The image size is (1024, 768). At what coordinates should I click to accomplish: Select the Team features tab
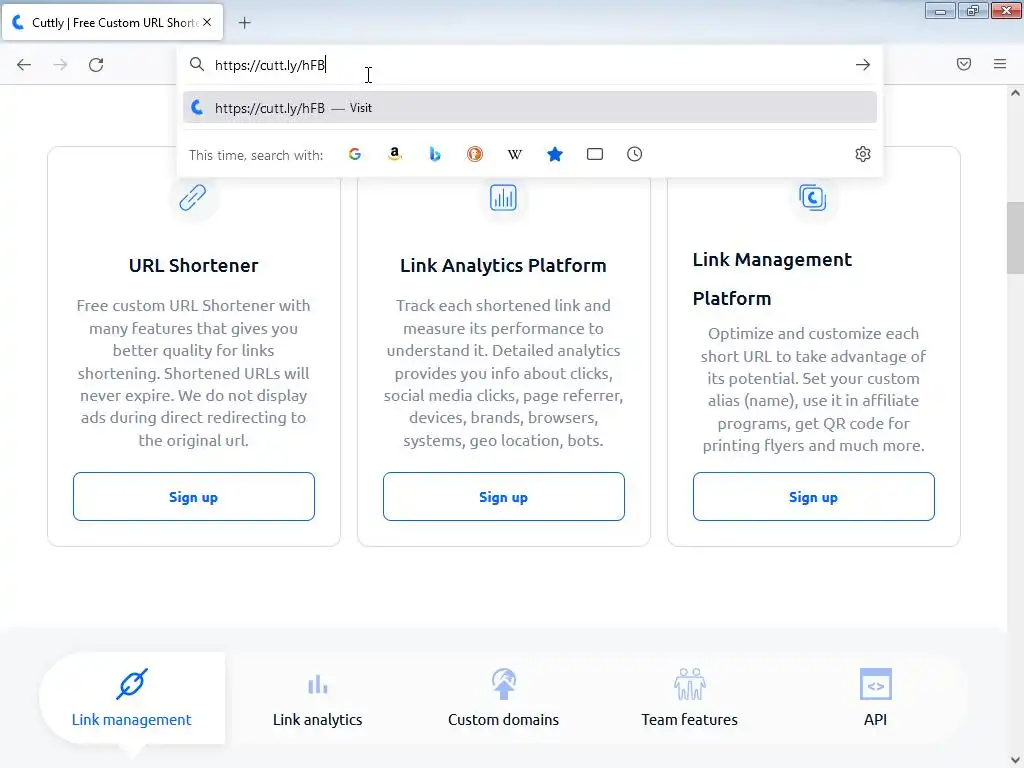coord(689,697)
